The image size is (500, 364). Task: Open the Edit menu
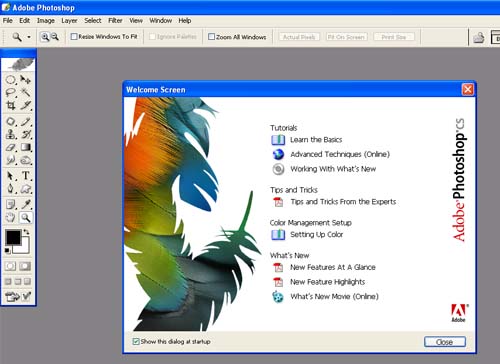(24, 21)
